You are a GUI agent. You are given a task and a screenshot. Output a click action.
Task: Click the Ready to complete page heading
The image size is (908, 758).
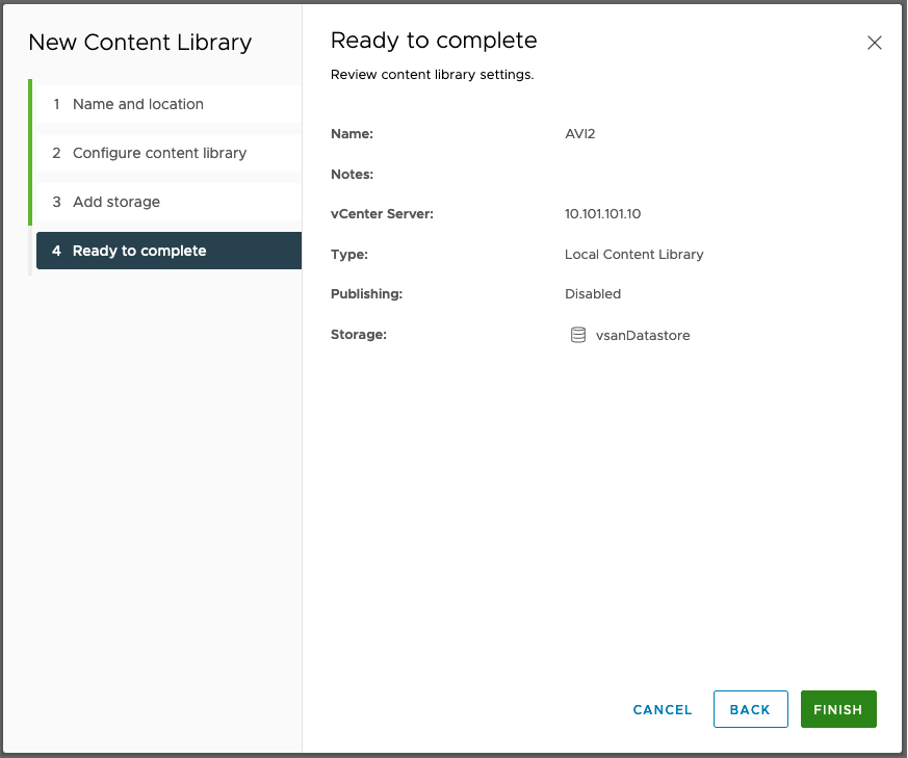point(433,40)
